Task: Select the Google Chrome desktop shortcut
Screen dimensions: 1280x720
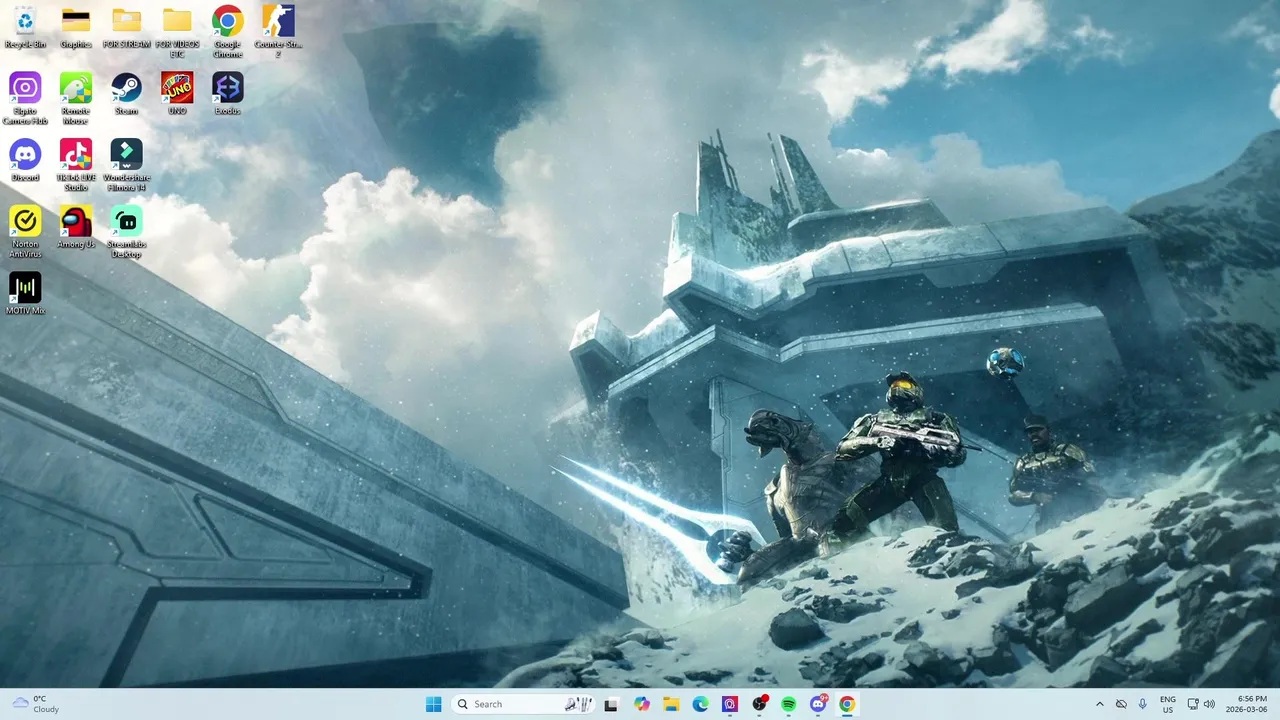Action: pyautogui.click(x=227, y=32)
